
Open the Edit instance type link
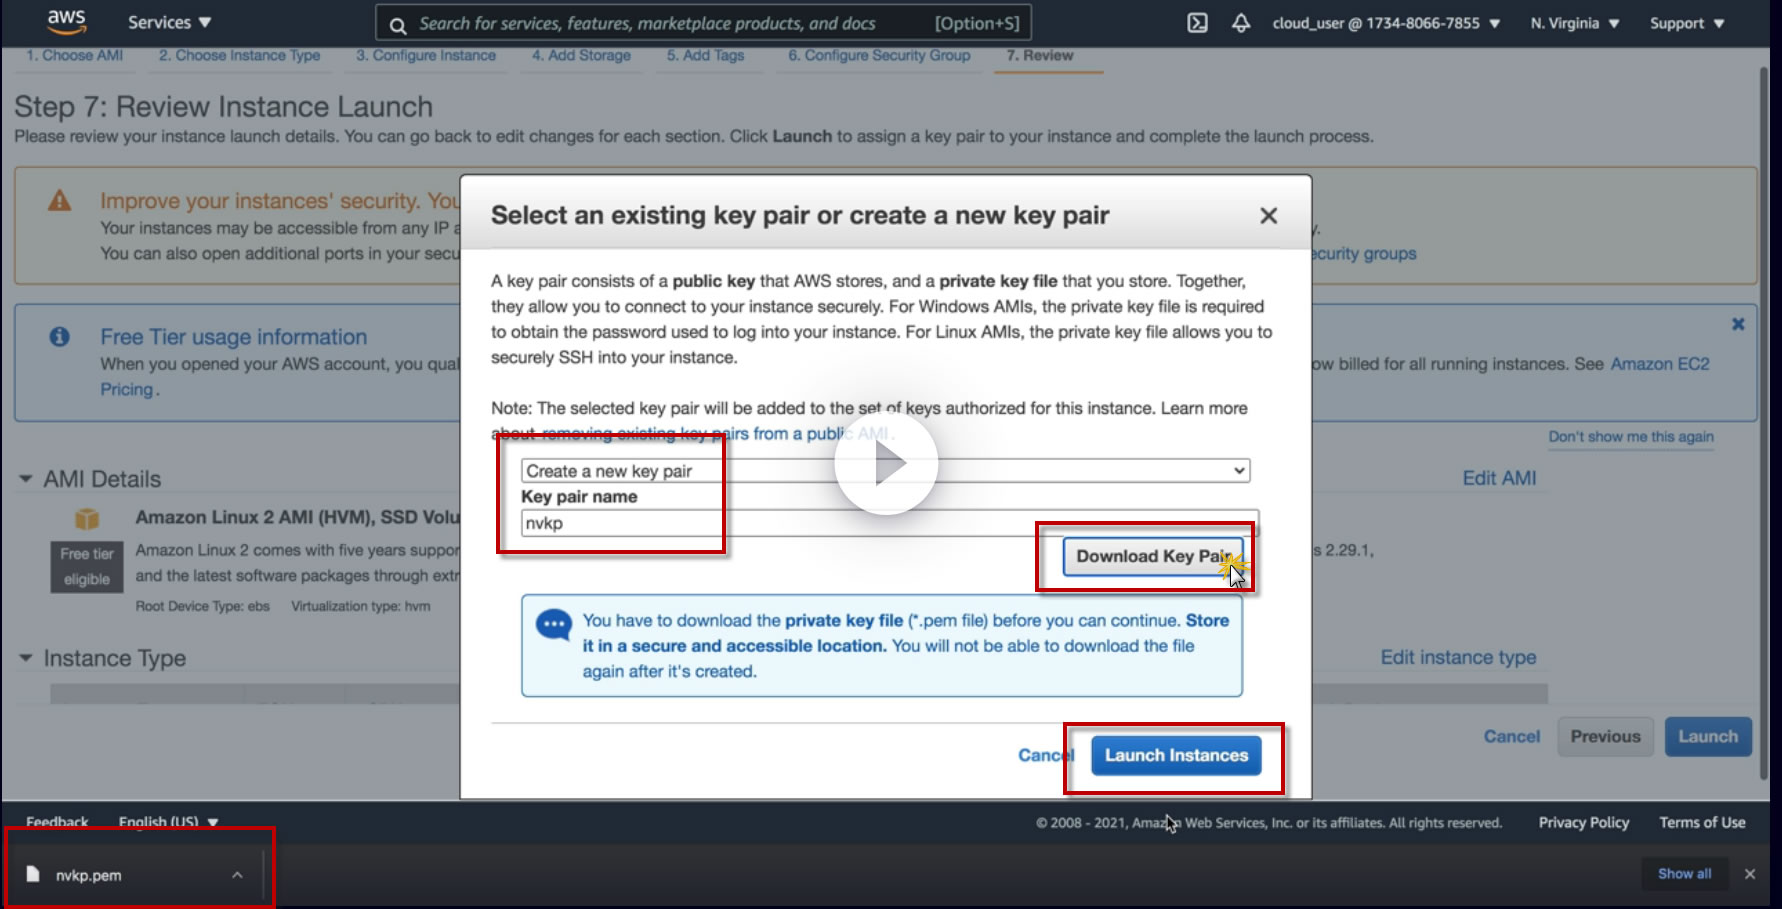[1458, 658]
